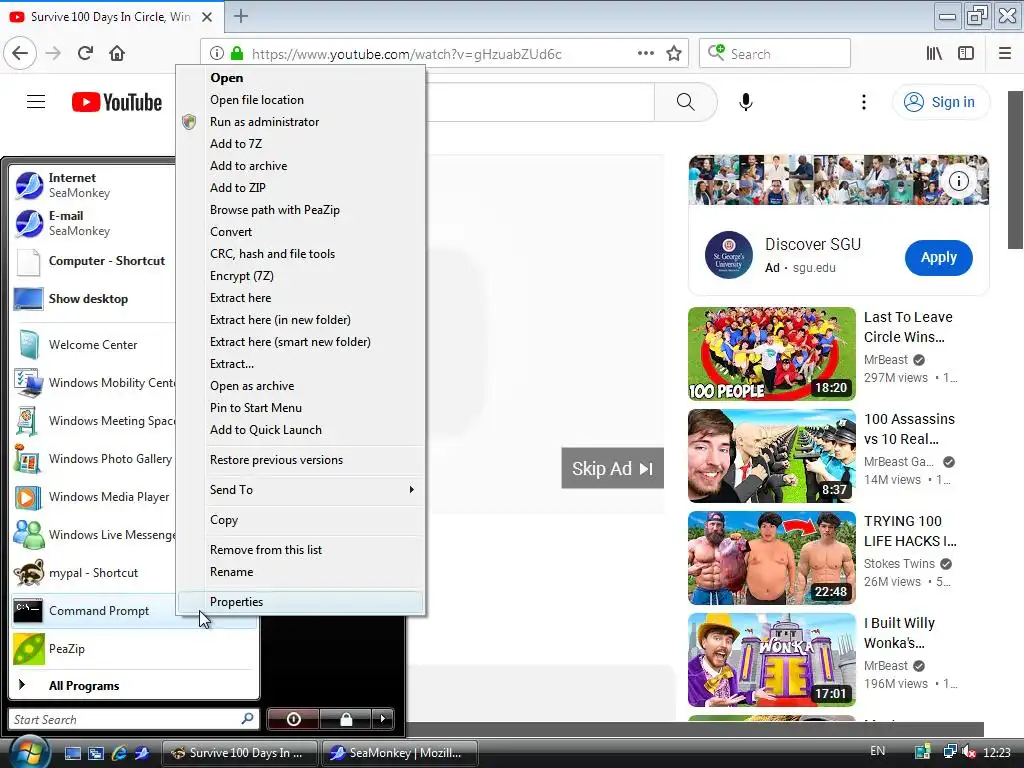Select Extract here (smart new folder)

[x=300, y=342]
